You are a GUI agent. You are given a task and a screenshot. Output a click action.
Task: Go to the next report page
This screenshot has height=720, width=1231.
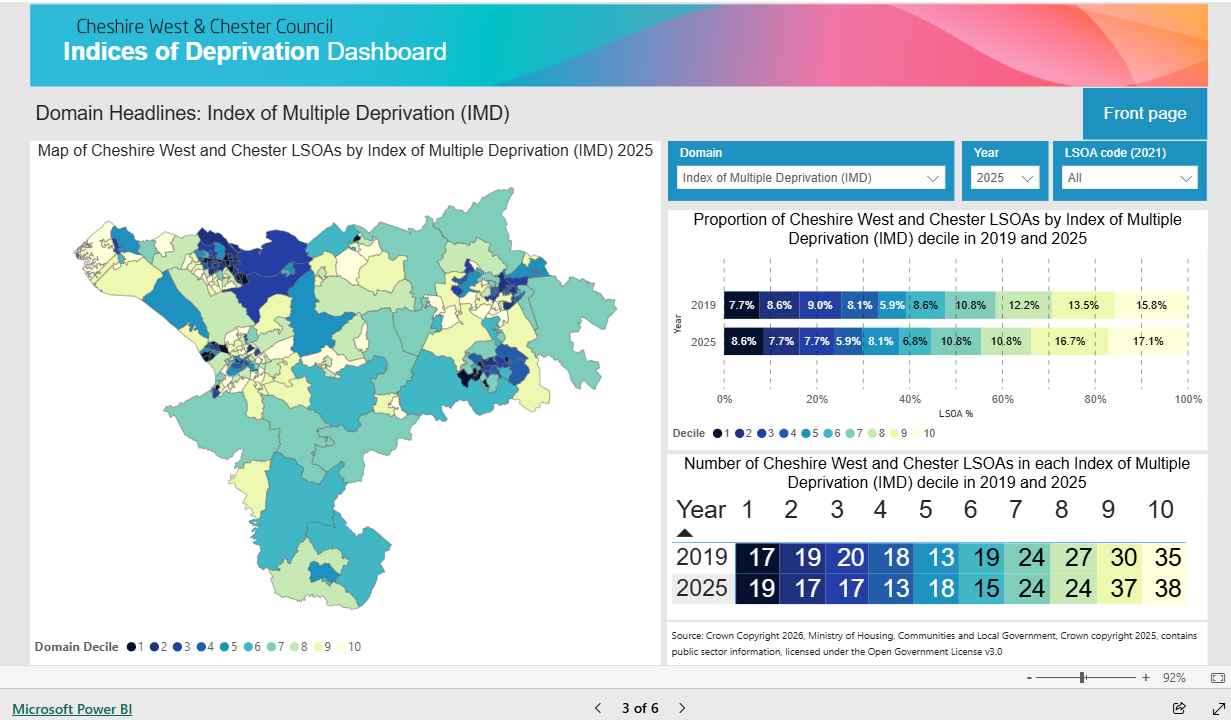pyautogui.click(x=682, y=708)
